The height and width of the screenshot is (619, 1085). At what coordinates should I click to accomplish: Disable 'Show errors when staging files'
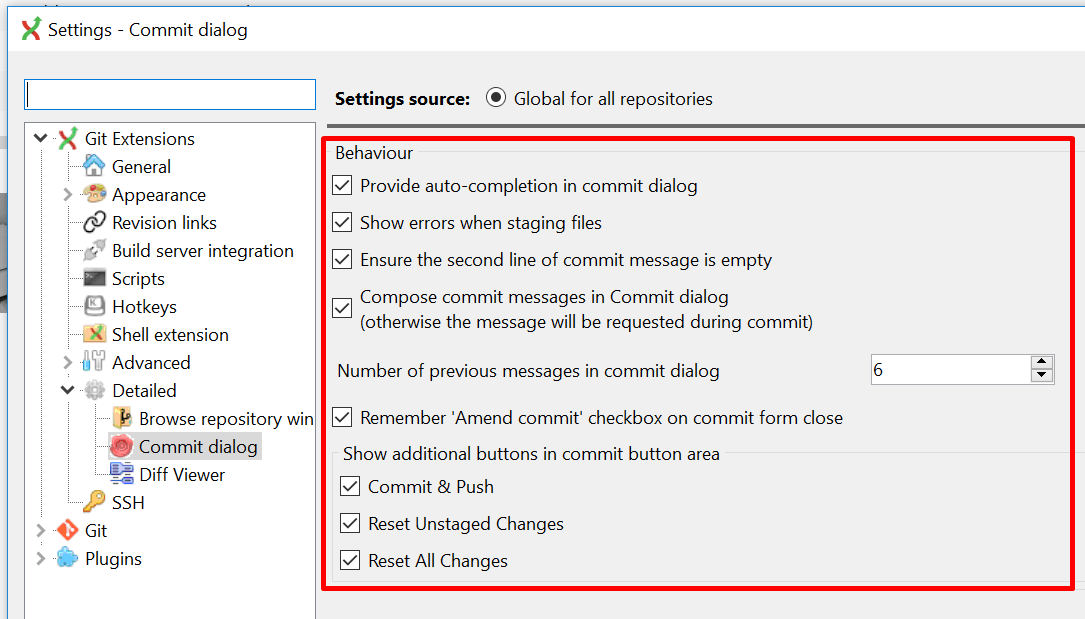click(342, 222)
